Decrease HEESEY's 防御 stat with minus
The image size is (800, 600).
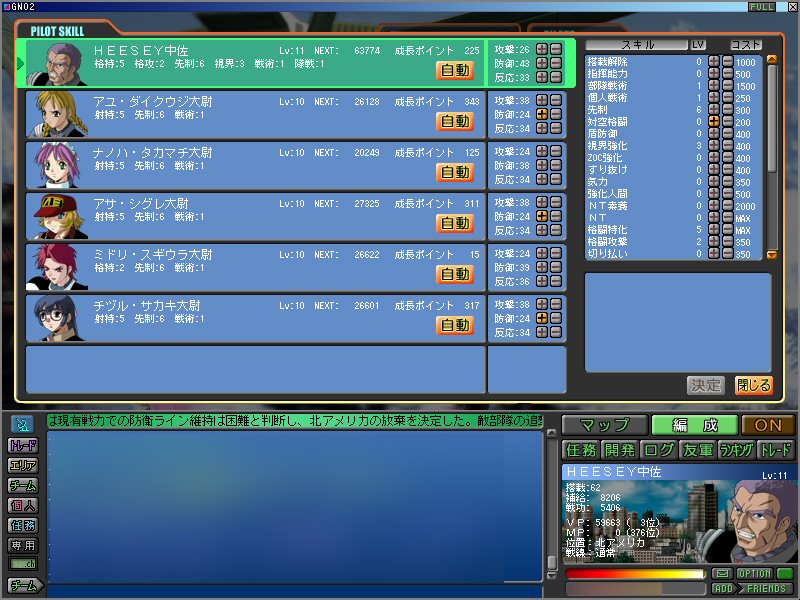pos(555,63)
